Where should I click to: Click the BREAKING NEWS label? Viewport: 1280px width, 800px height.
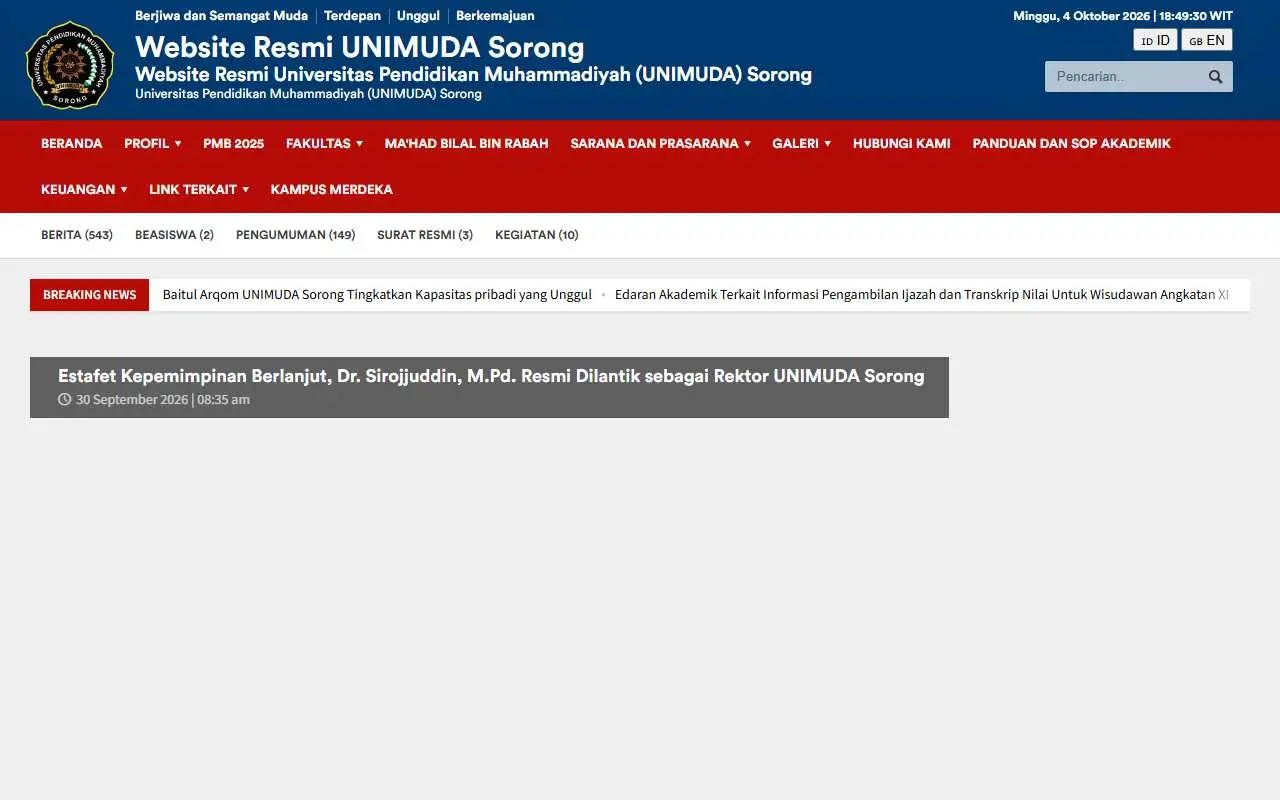[89, 295]
